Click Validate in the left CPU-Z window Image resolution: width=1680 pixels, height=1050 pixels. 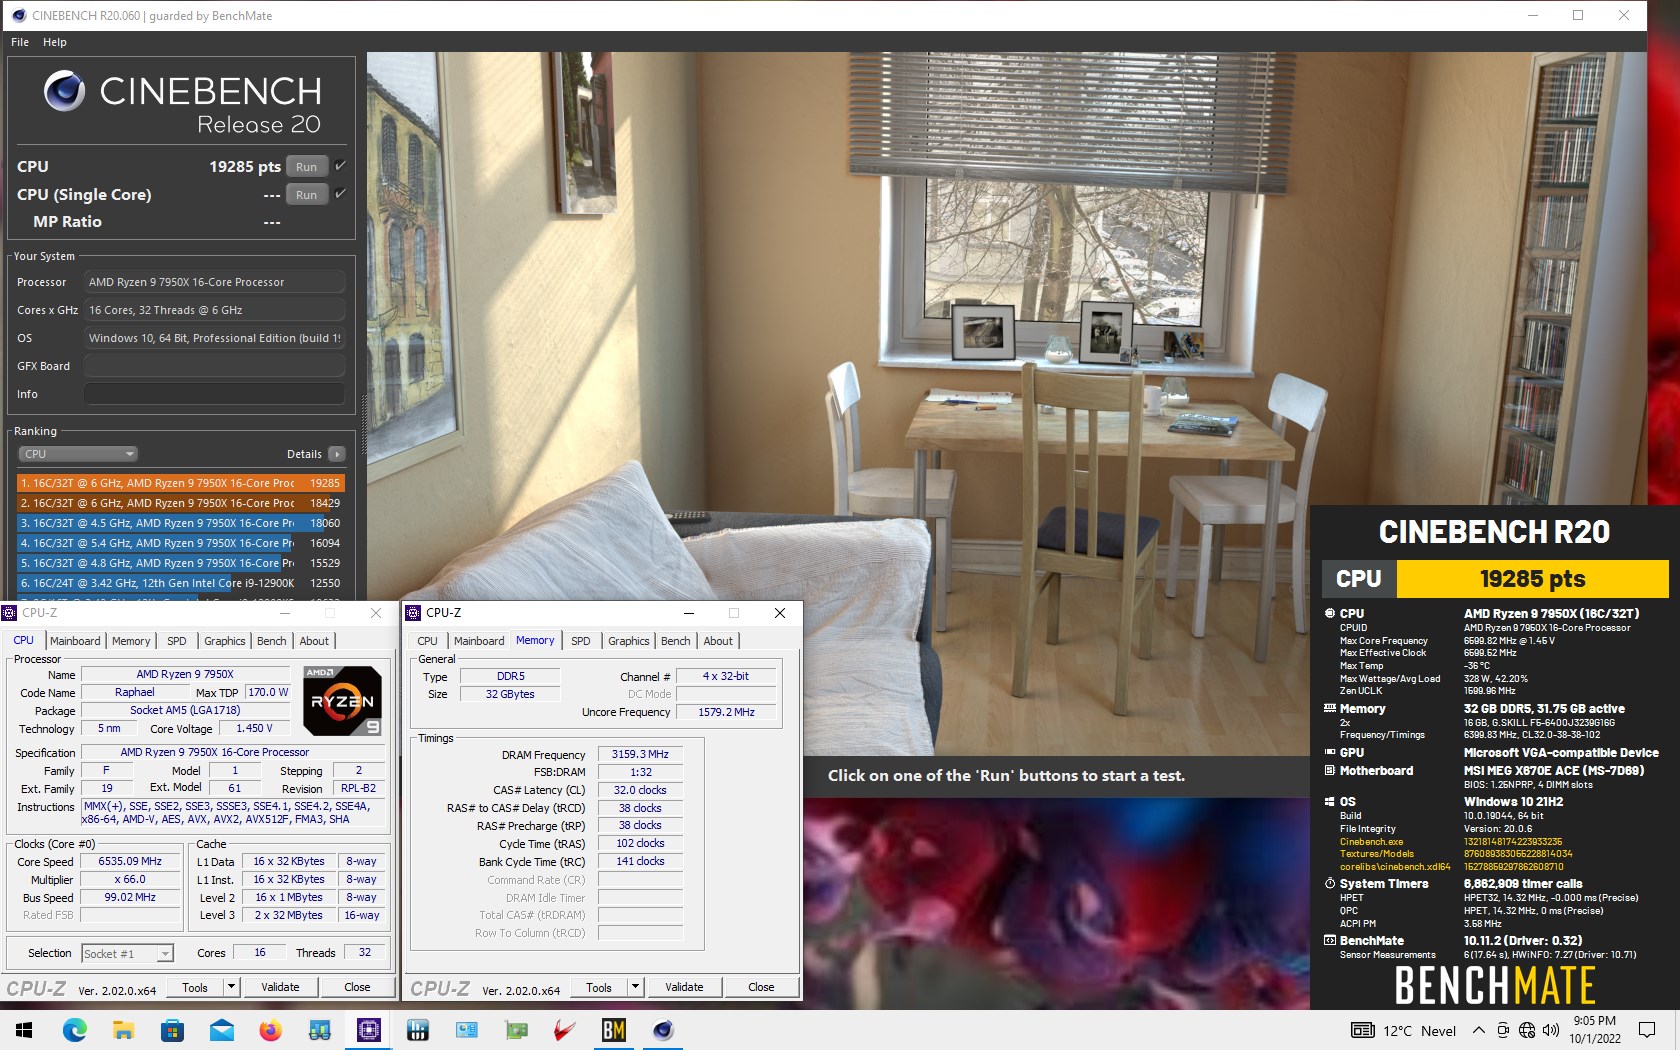click(280, 987)
